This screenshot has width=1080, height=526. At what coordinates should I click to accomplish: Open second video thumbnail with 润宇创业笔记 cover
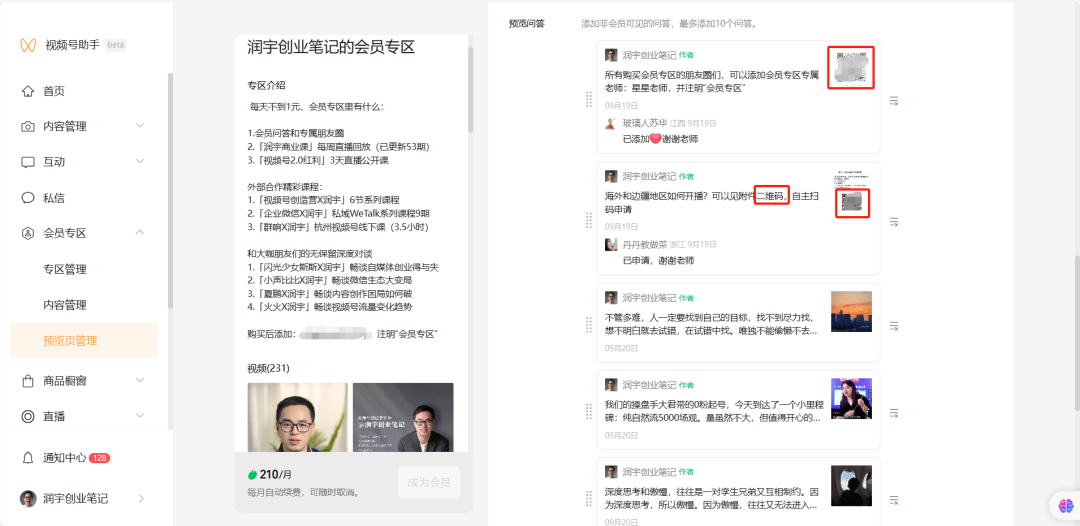coord(403,417)
